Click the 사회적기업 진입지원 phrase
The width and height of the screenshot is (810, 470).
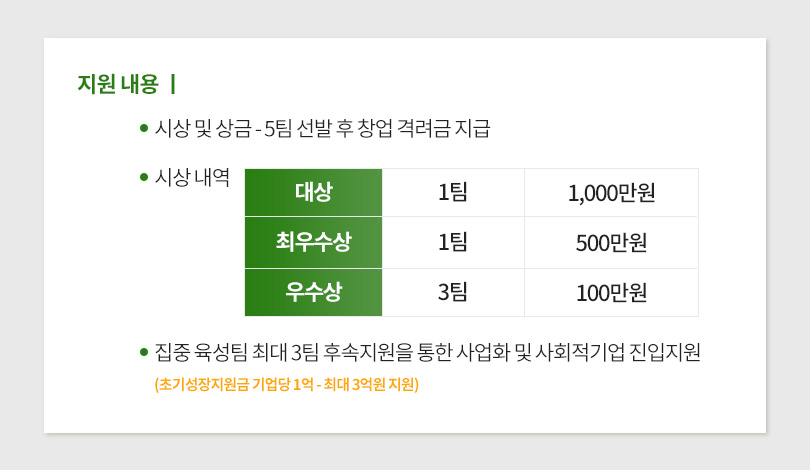[x=618, y=352]
